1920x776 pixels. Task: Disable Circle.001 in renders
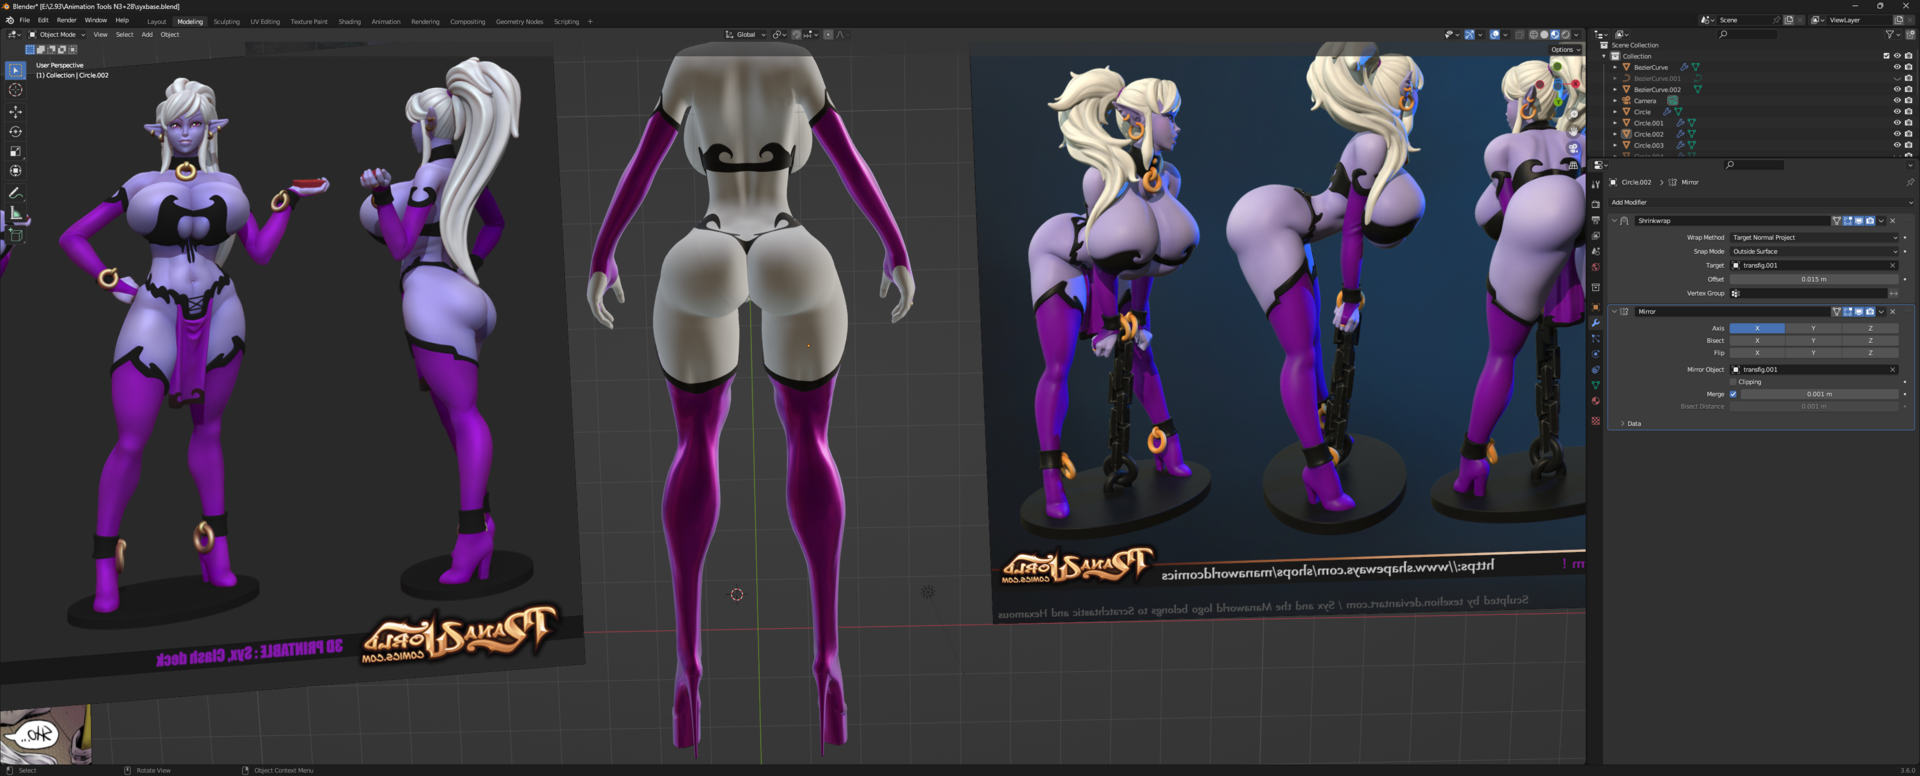(x=1908, y=123)
